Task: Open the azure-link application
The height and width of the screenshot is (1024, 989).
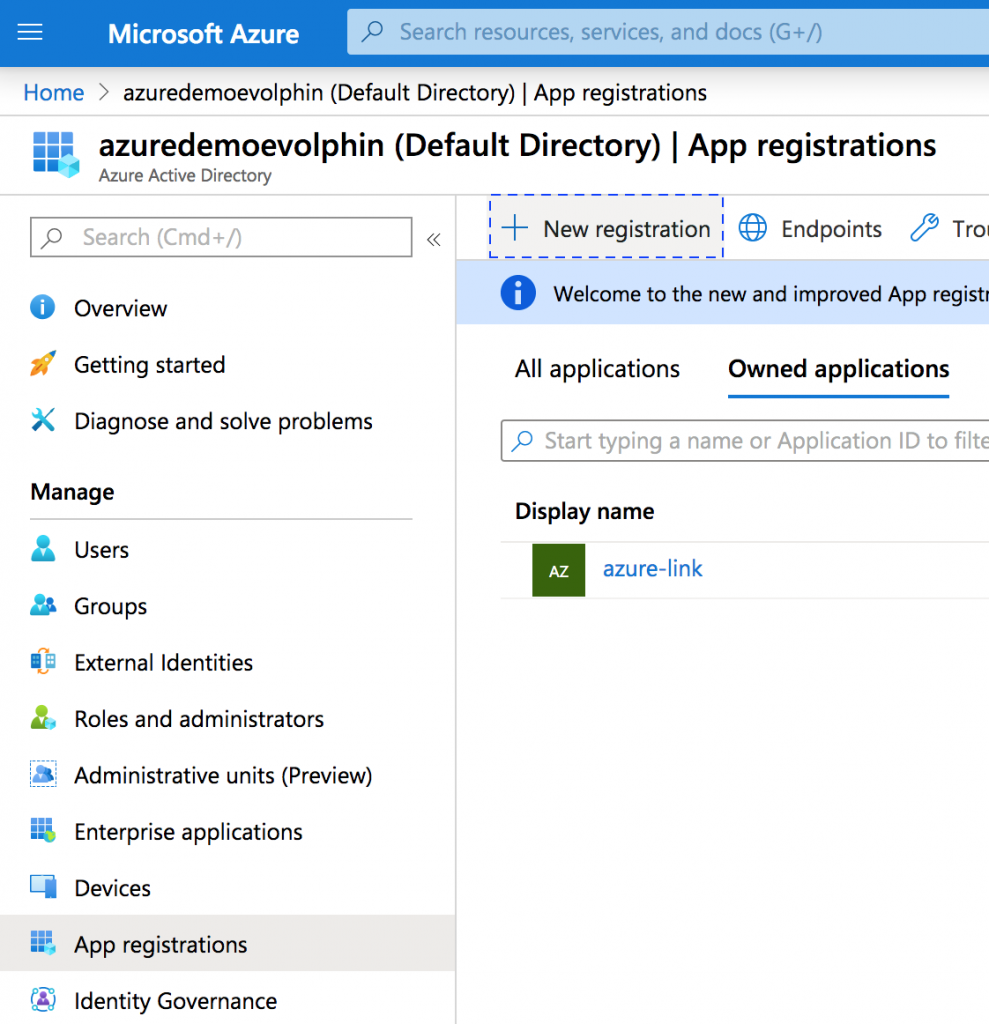Action: point(652,569)
